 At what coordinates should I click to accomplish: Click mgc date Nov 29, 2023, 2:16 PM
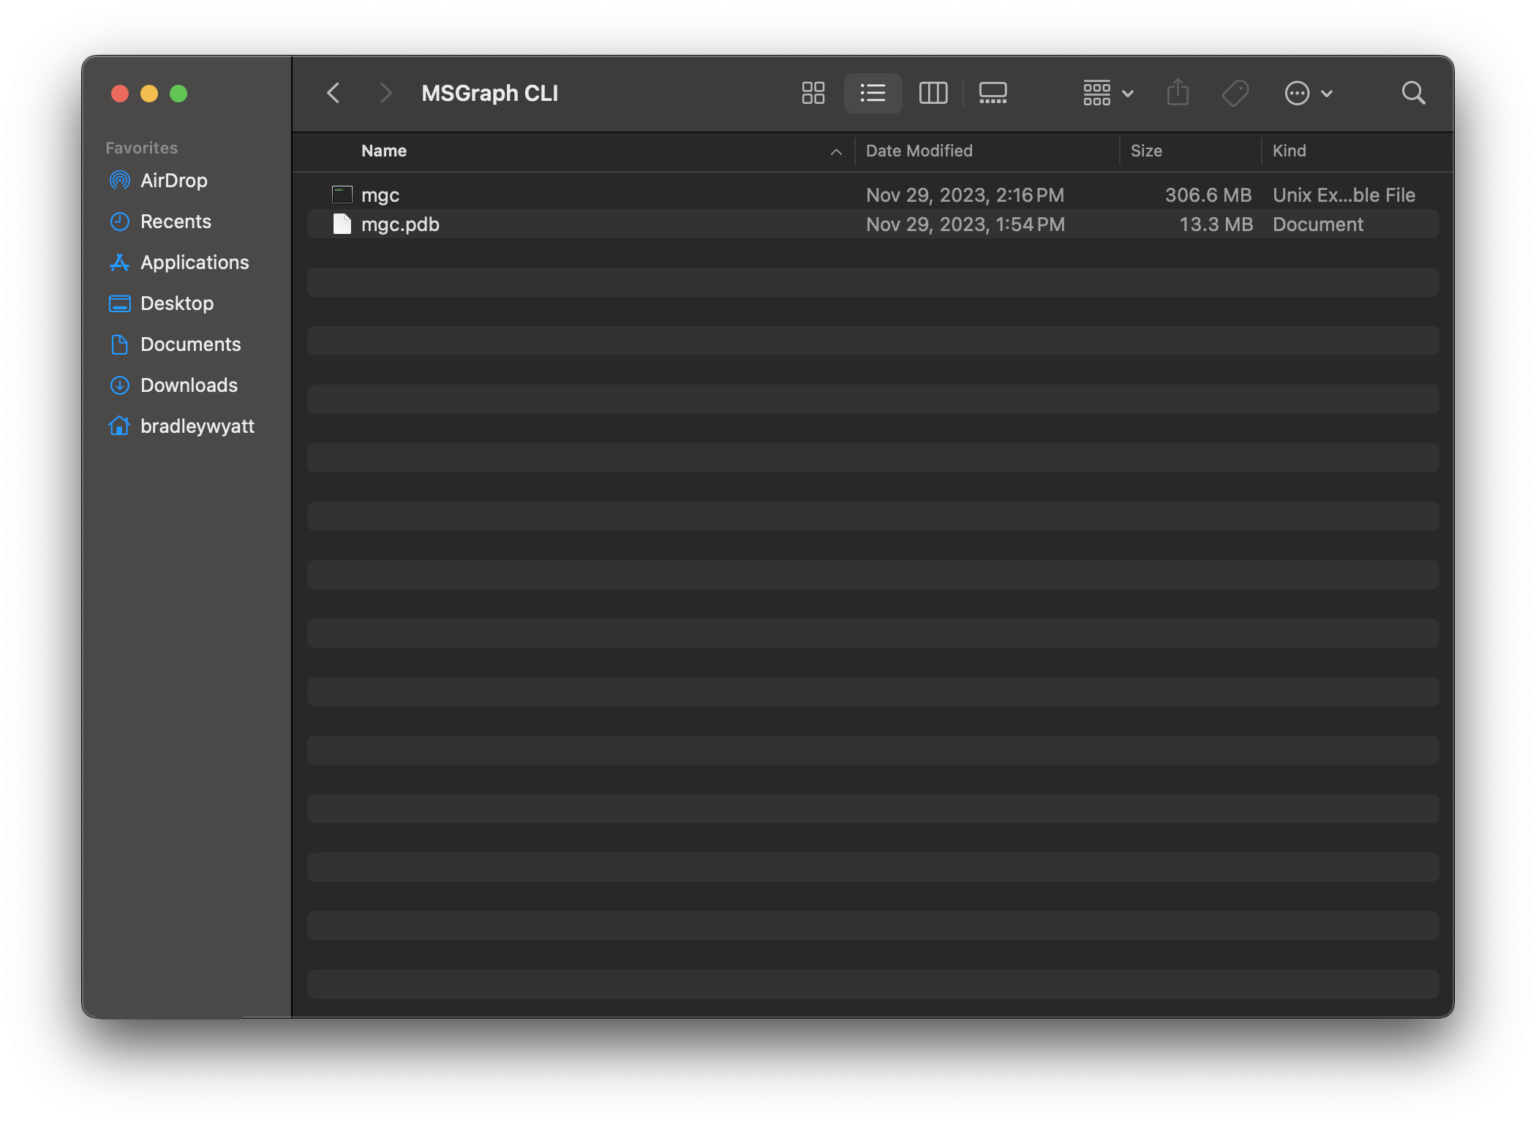coord(965,195)
